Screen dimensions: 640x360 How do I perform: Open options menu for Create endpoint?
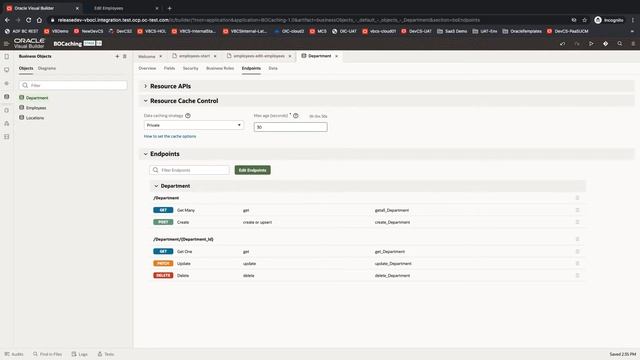577,222
